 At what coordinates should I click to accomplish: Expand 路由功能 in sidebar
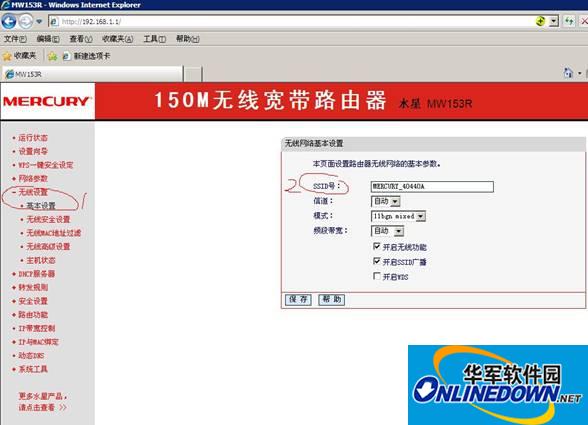pyautogui.click(x=33, y=314)
